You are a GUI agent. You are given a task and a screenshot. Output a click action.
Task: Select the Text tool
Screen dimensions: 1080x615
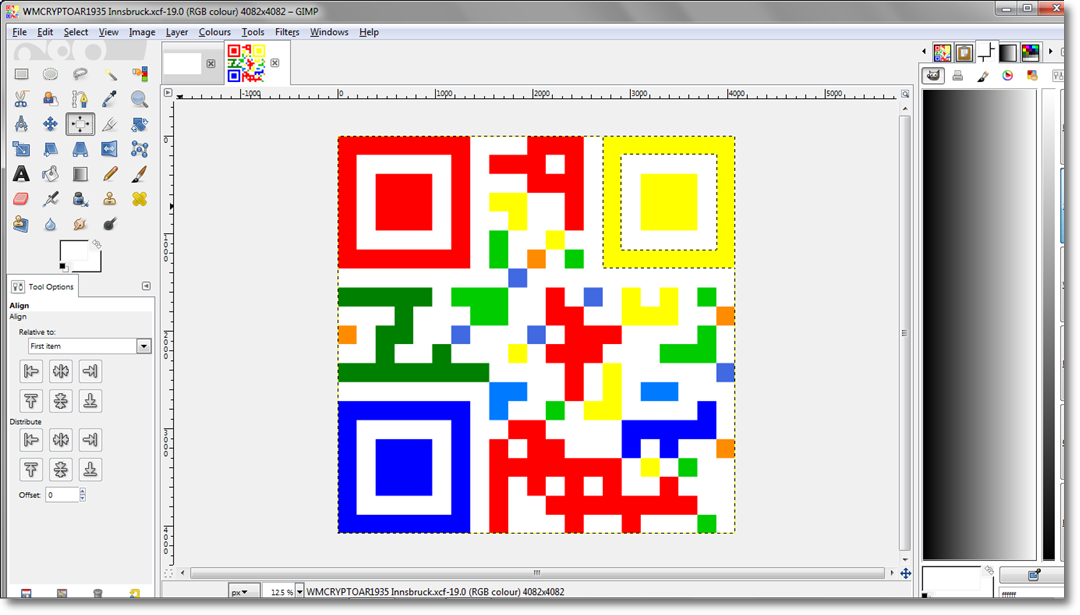(x=21, y=174)
